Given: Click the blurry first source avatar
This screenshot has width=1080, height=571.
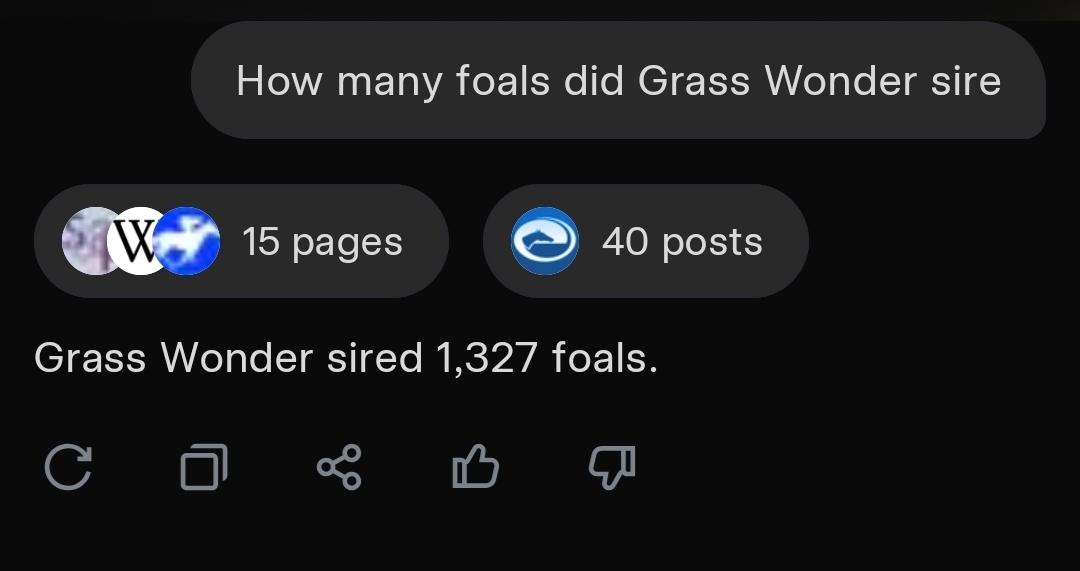Looking at the screenshot, I should click(90, 241).
